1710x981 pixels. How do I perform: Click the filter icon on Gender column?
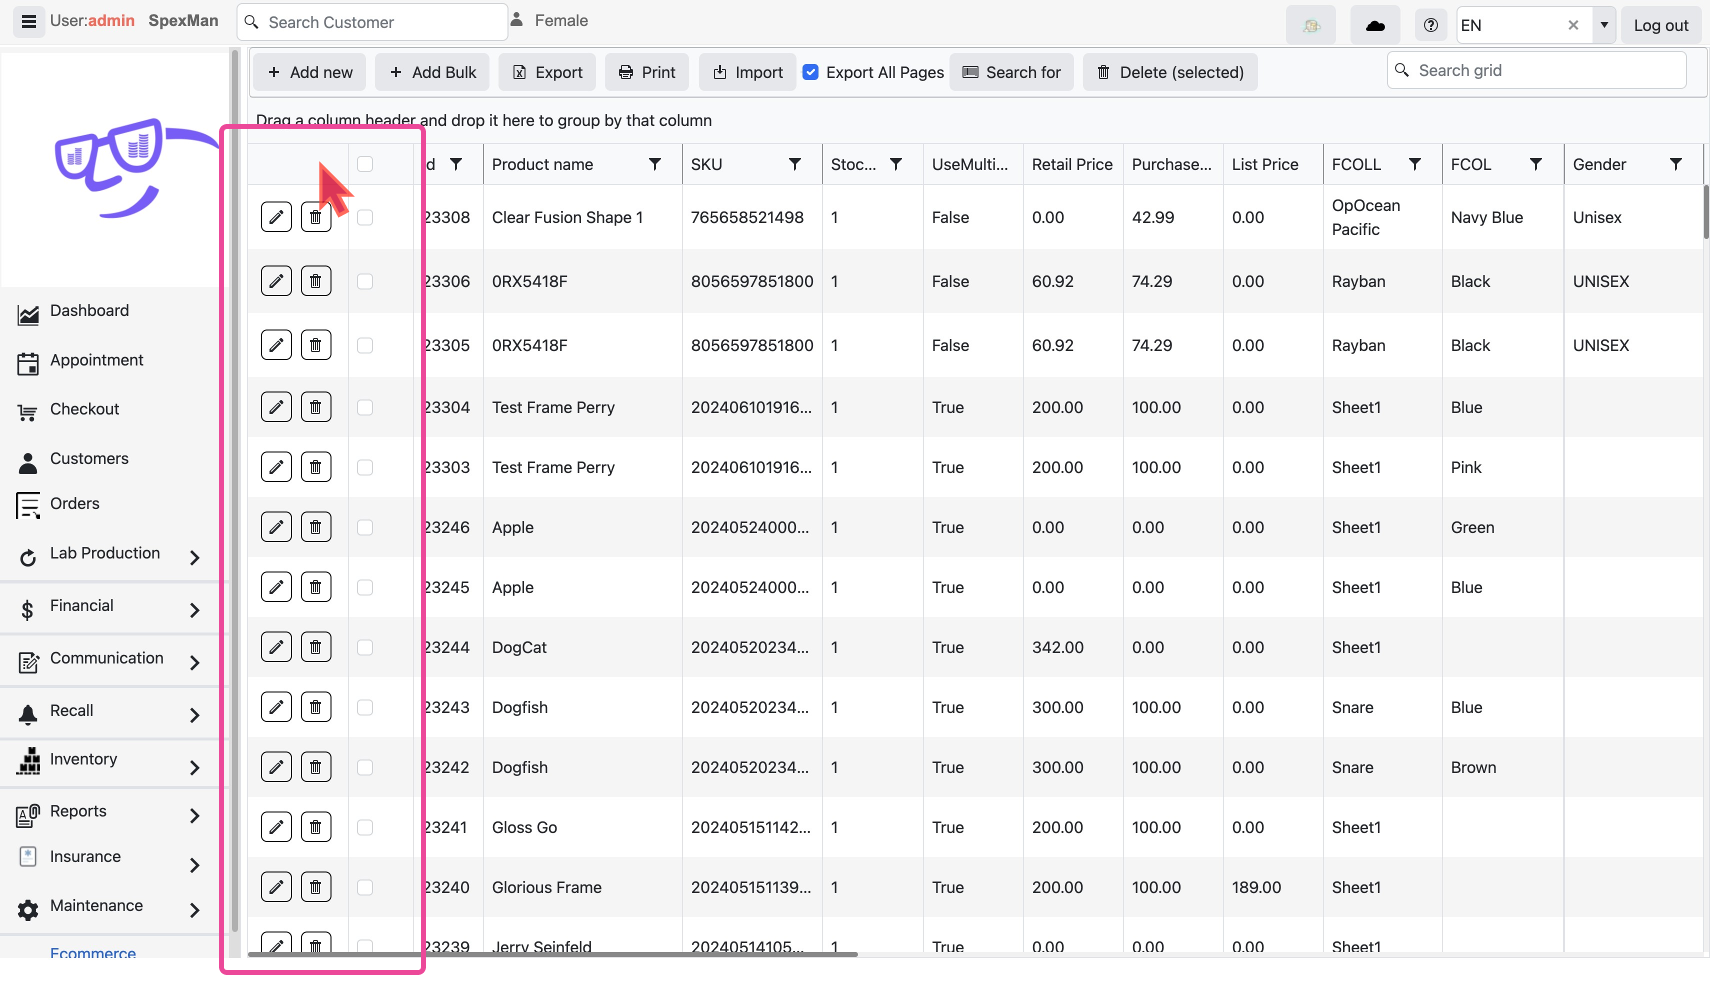pos(1676,164)
